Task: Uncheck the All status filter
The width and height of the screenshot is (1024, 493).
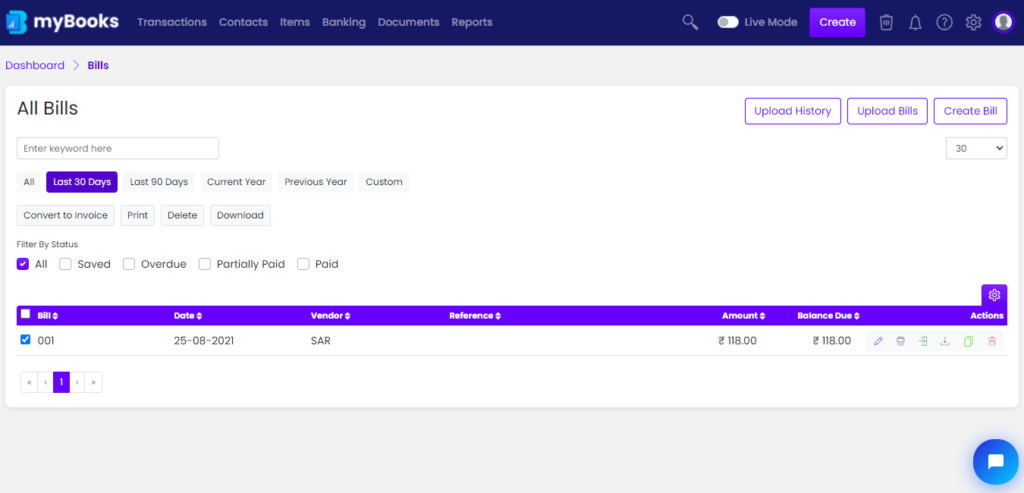Action: click(x=23, y=264)
